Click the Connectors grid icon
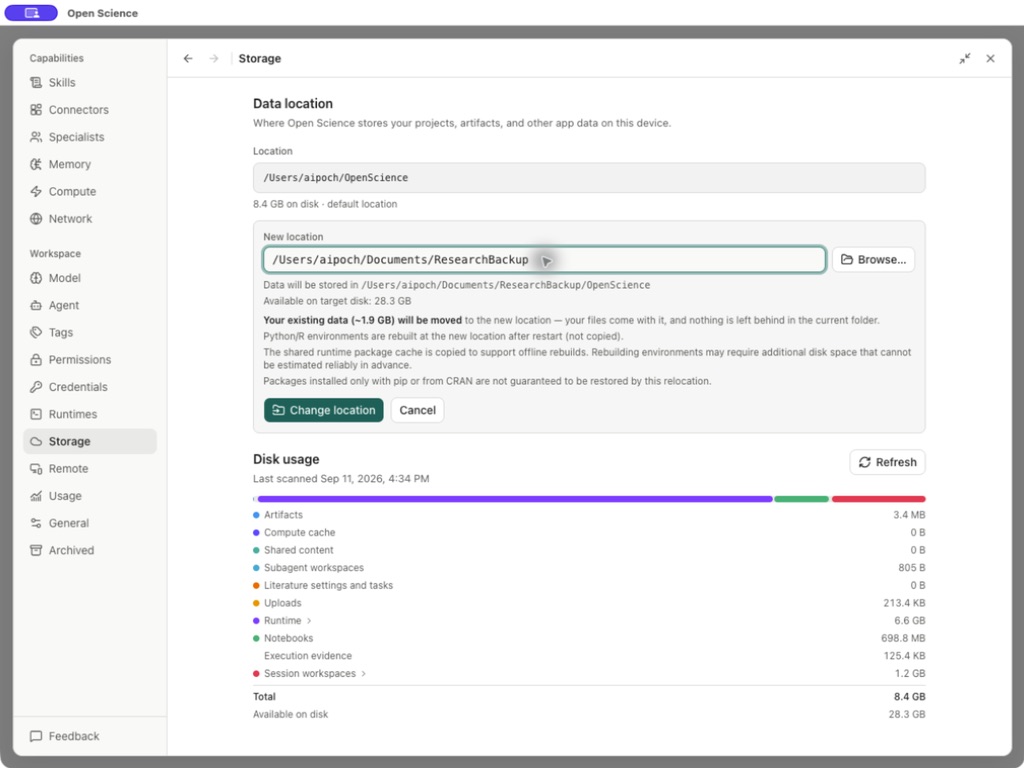 click(36, 110)
